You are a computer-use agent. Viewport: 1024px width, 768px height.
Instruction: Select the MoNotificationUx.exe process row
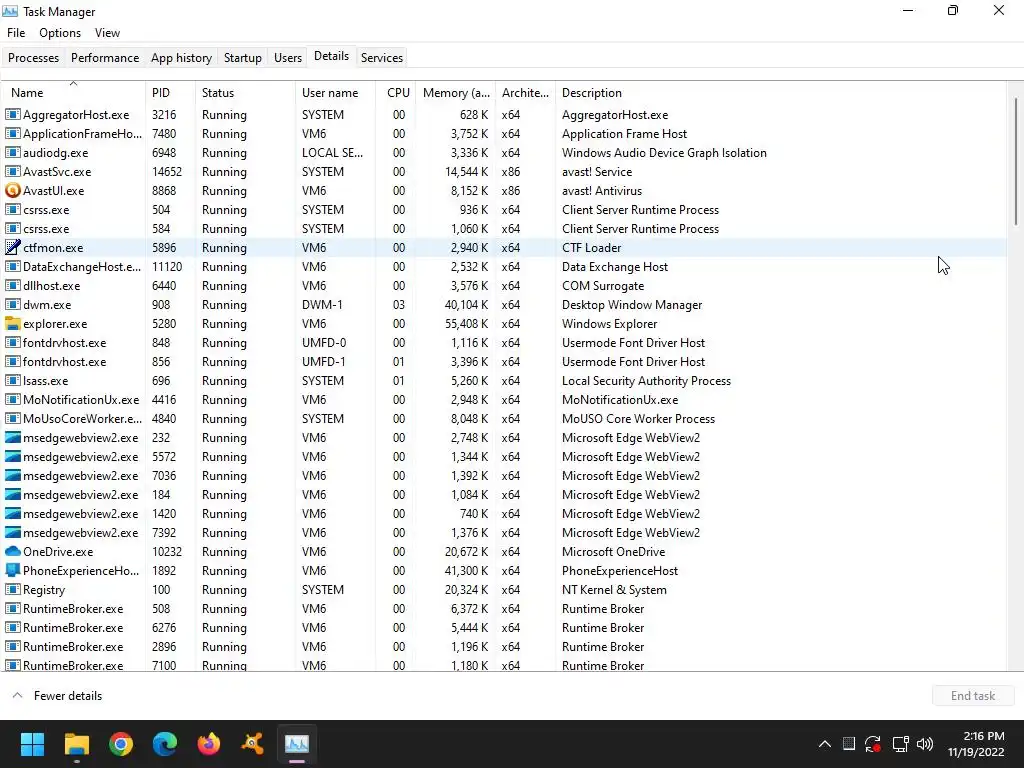coord(504,400)
